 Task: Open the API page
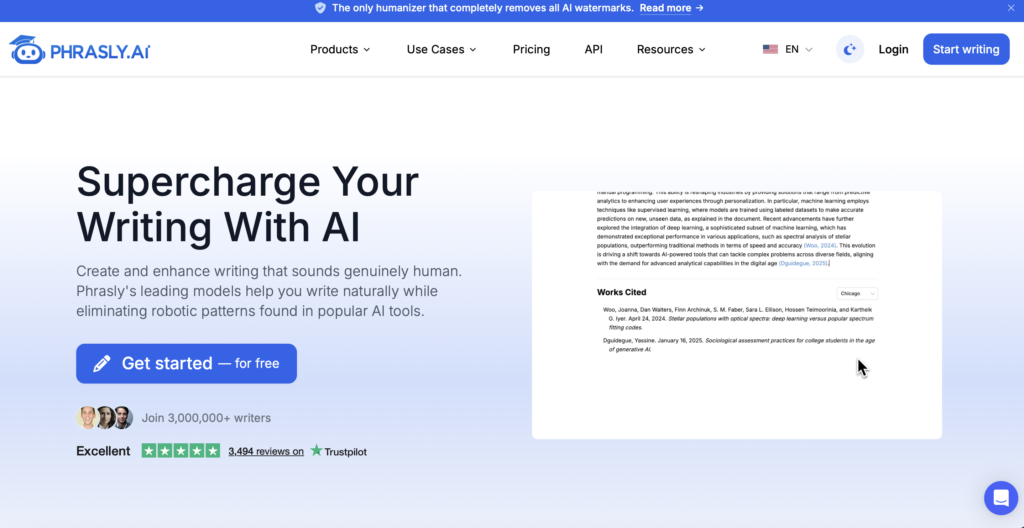tap(594, 50)
